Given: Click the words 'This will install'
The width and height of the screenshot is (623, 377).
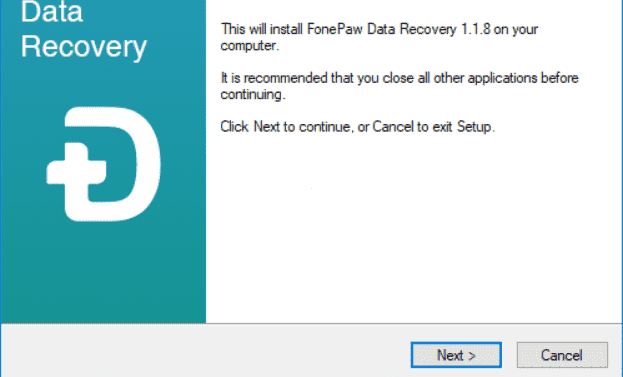Looking at the screenshot, I should (262, 29).
